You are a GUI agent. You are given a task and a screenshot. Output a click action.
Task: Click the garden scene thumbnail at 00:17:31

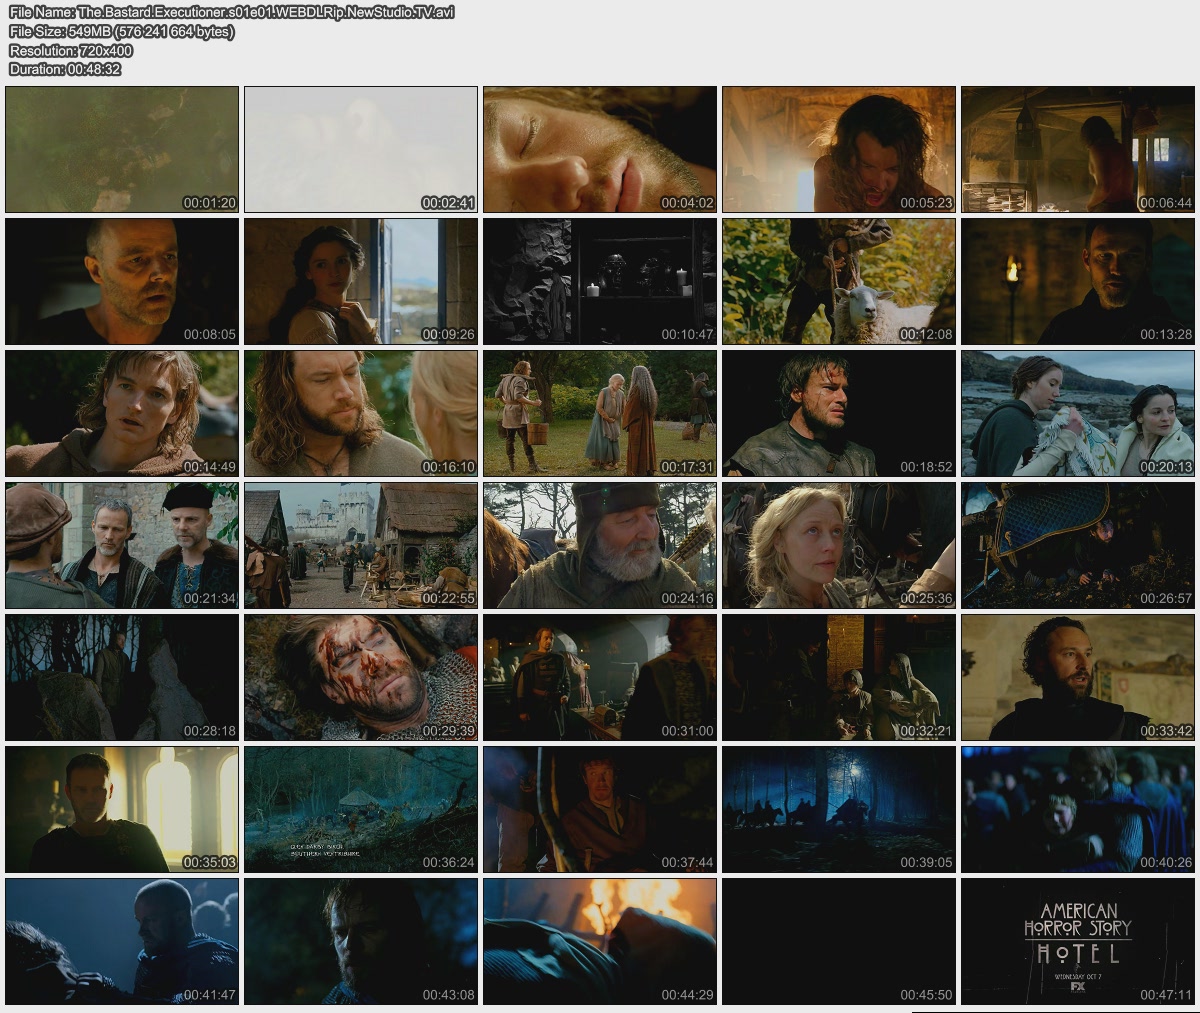(x=600, y=413)
